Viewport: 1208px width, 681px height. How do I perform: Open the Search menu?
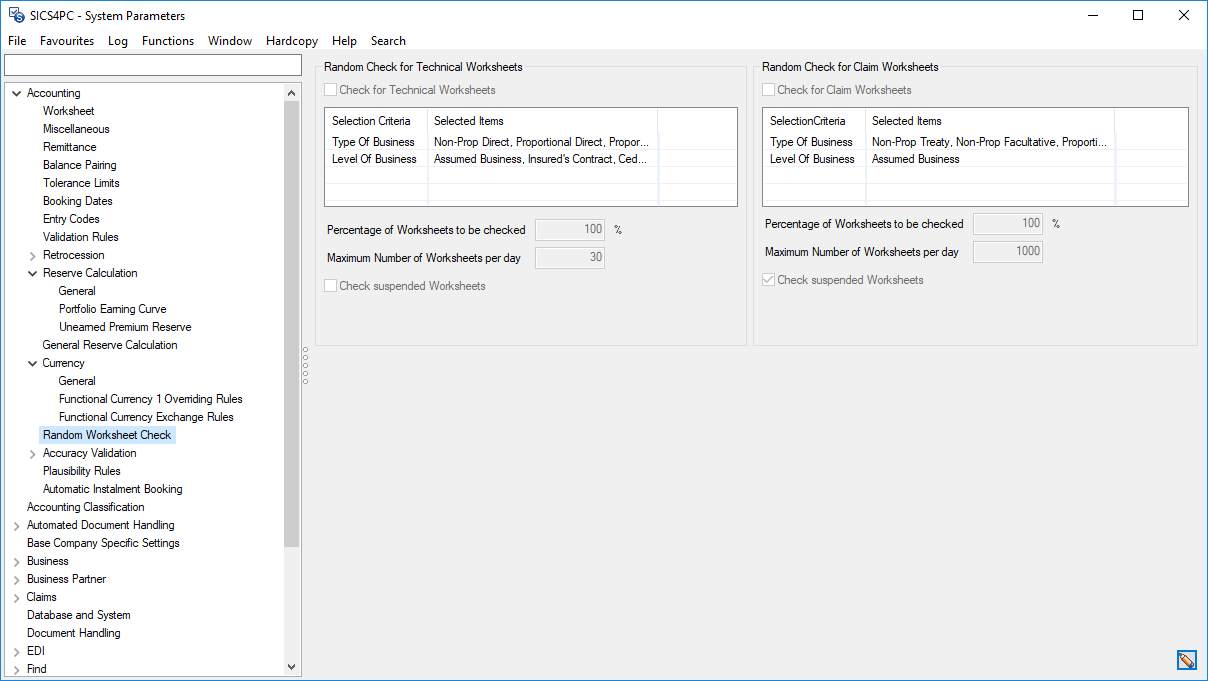point(388,41)
